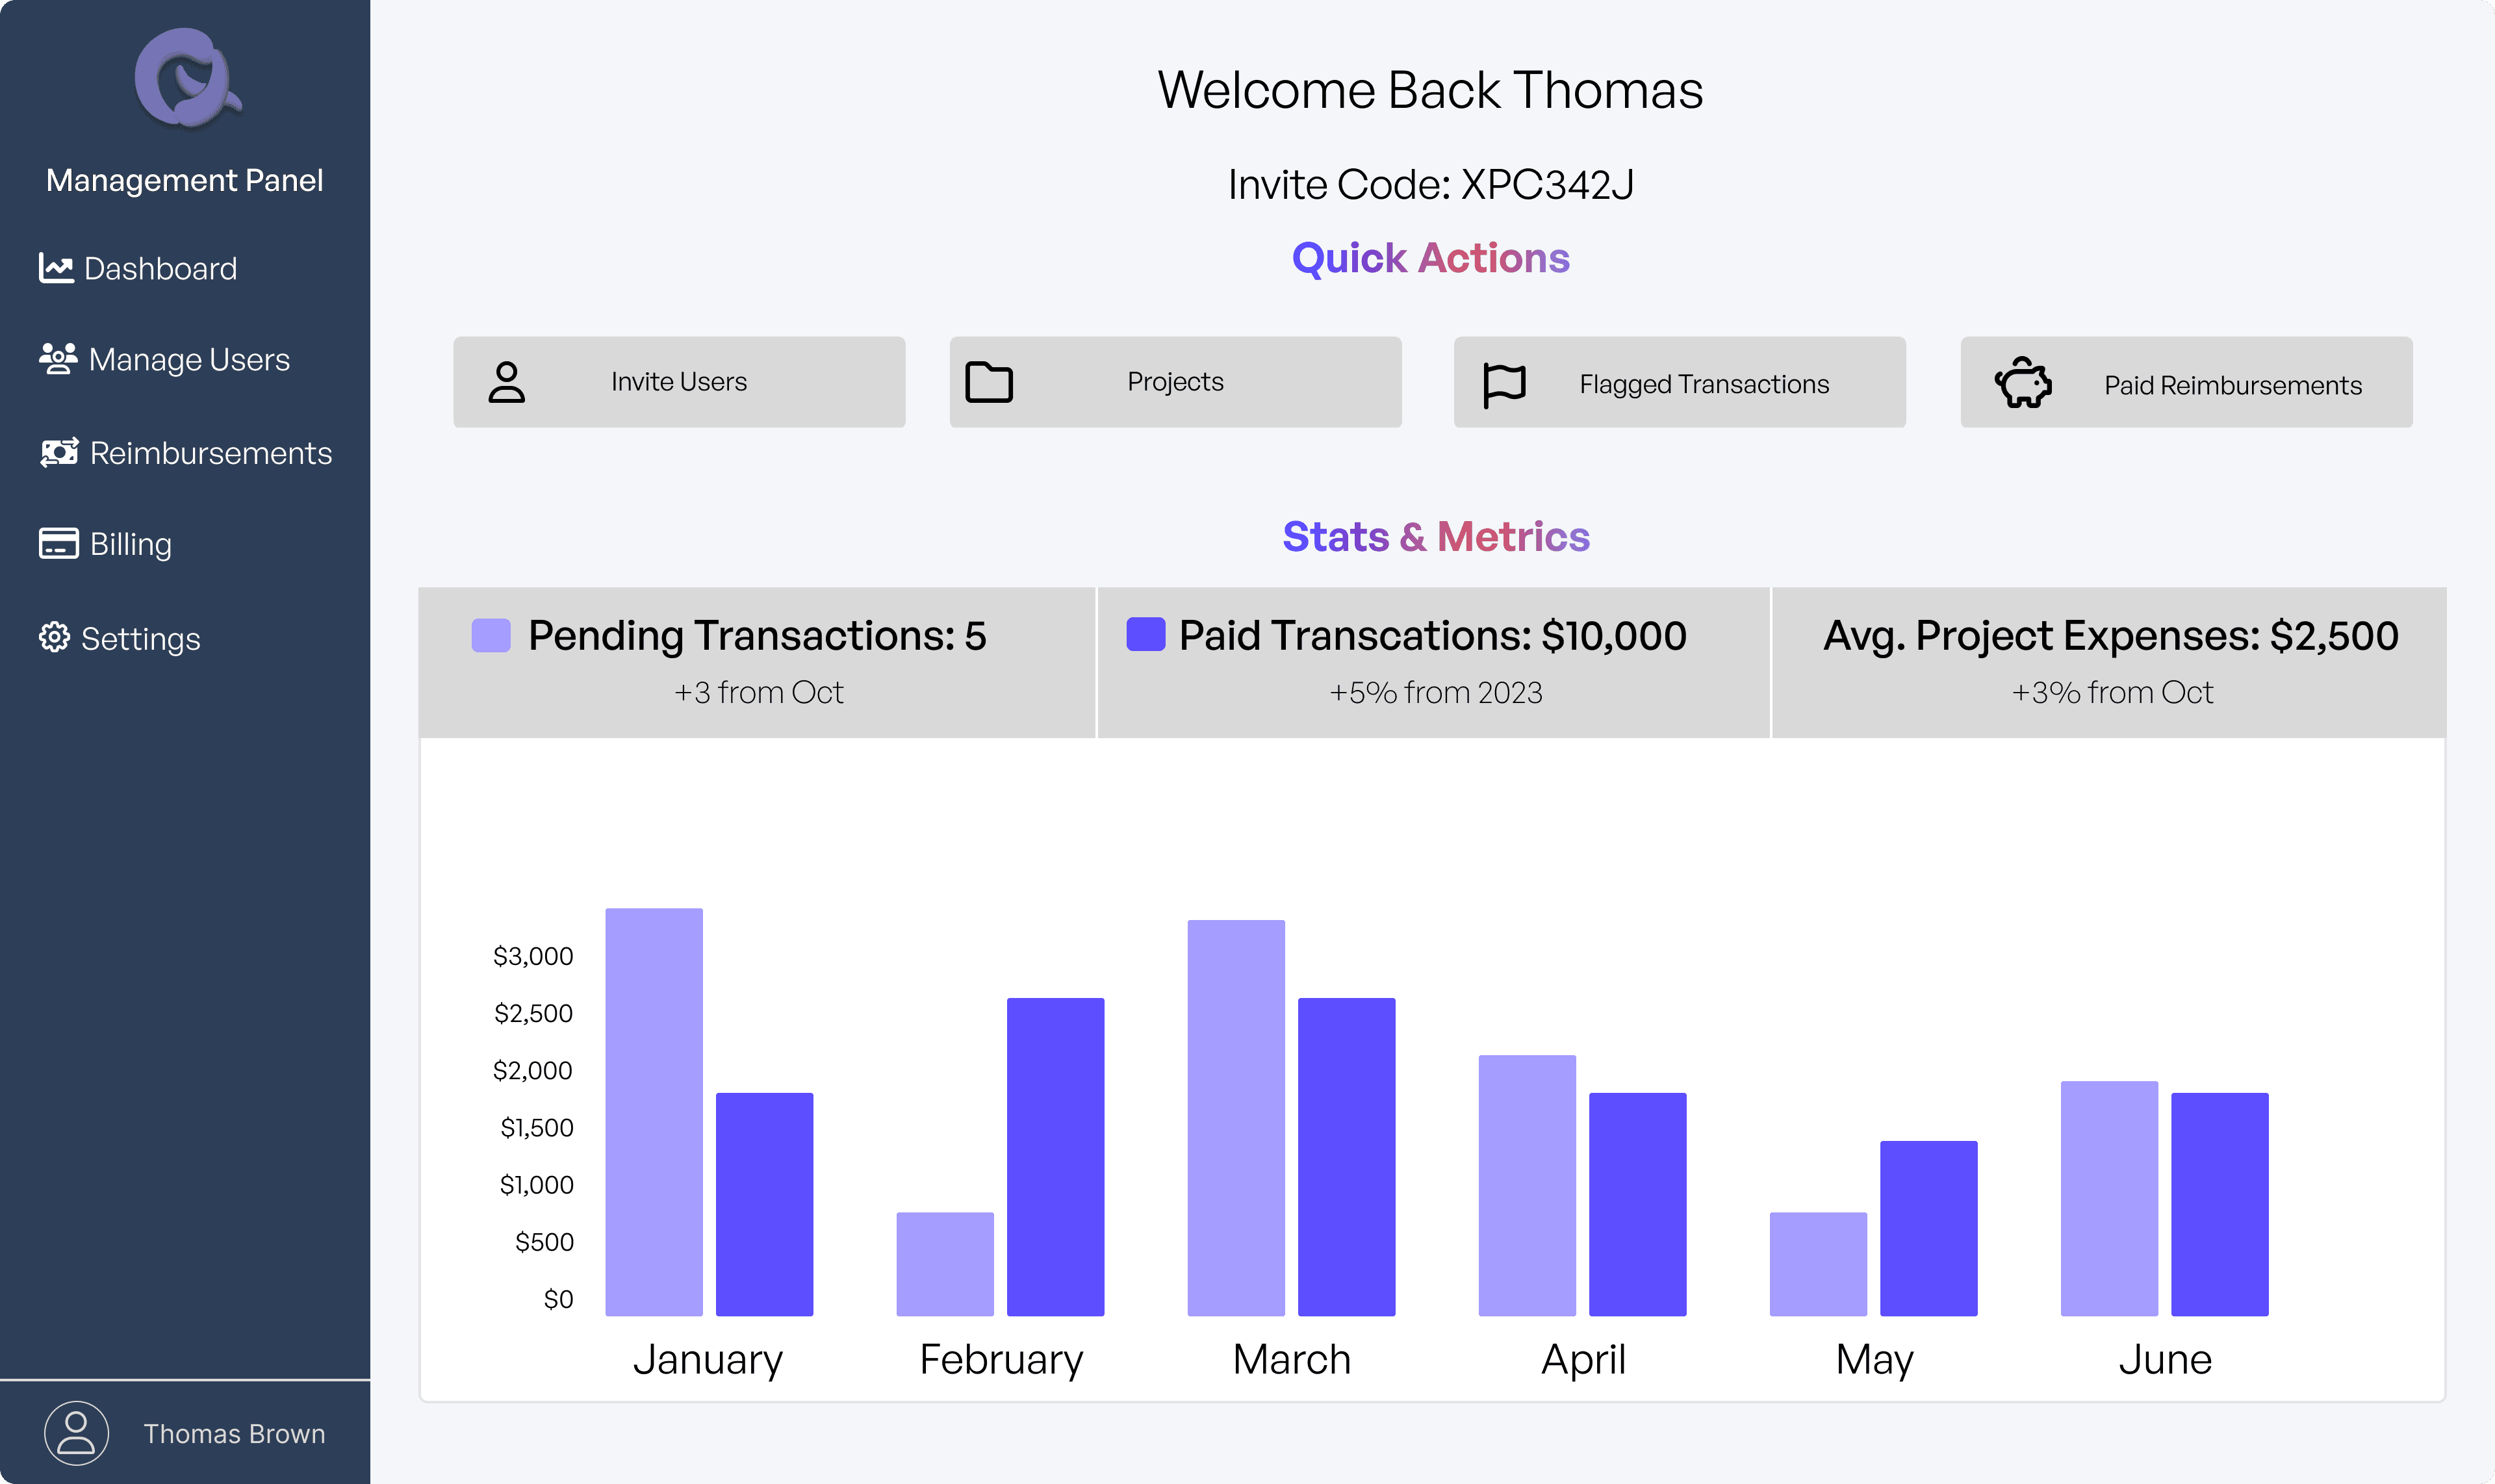This screenshot has height=1484, width=2495.
Task: Click the January pending light purple bar
Action: point(654,1112)
